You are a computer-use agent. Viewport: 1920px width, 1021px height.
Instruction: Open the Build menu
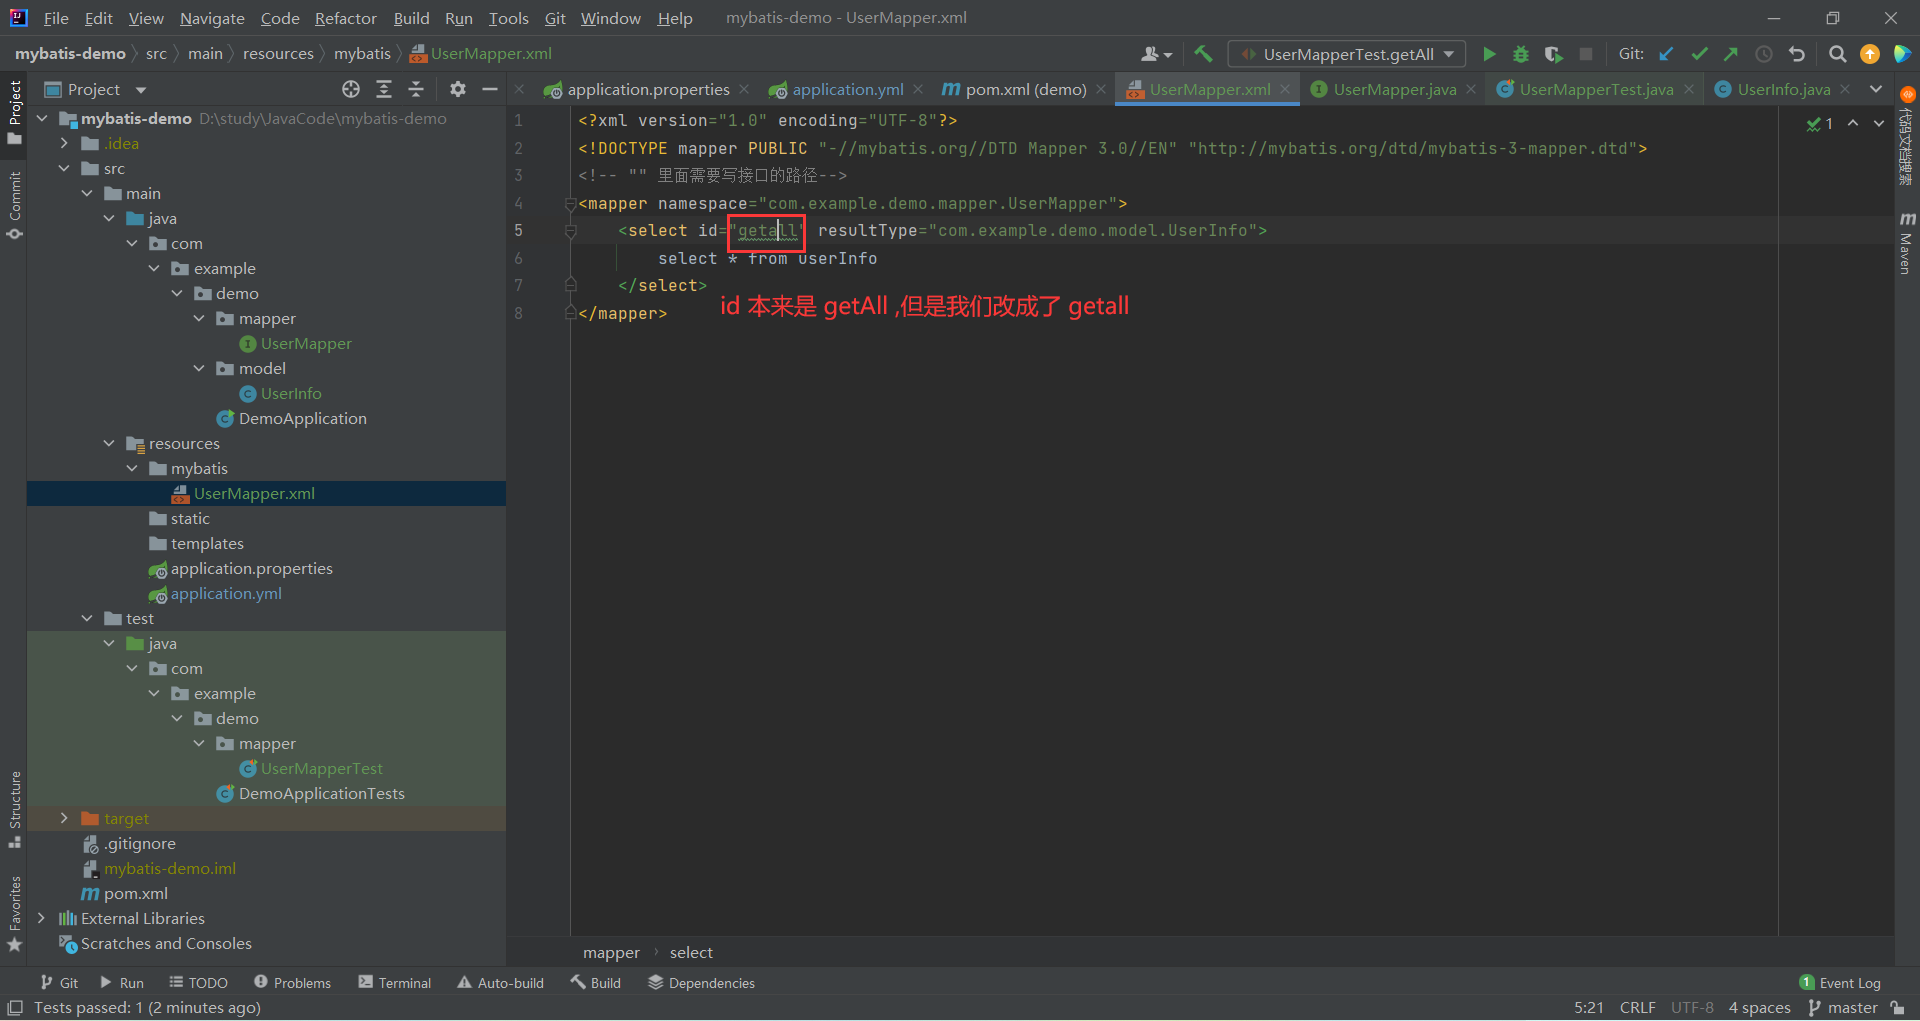tap(411, 18)
